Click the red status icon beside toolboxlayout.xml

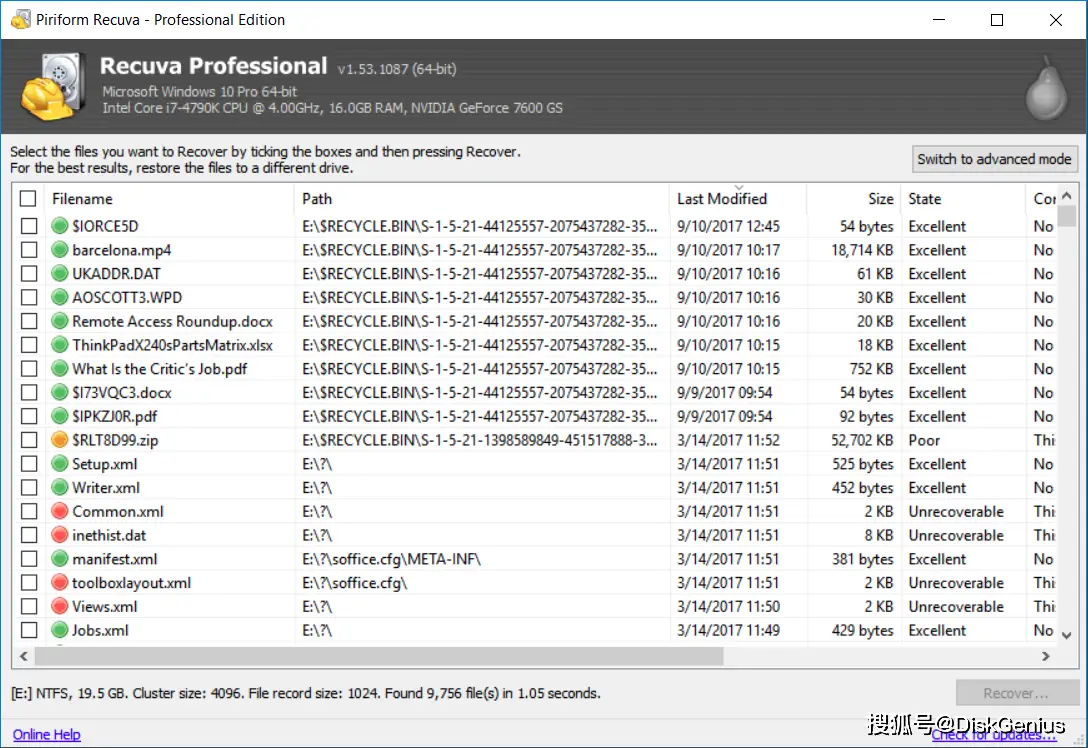(60, 583)
